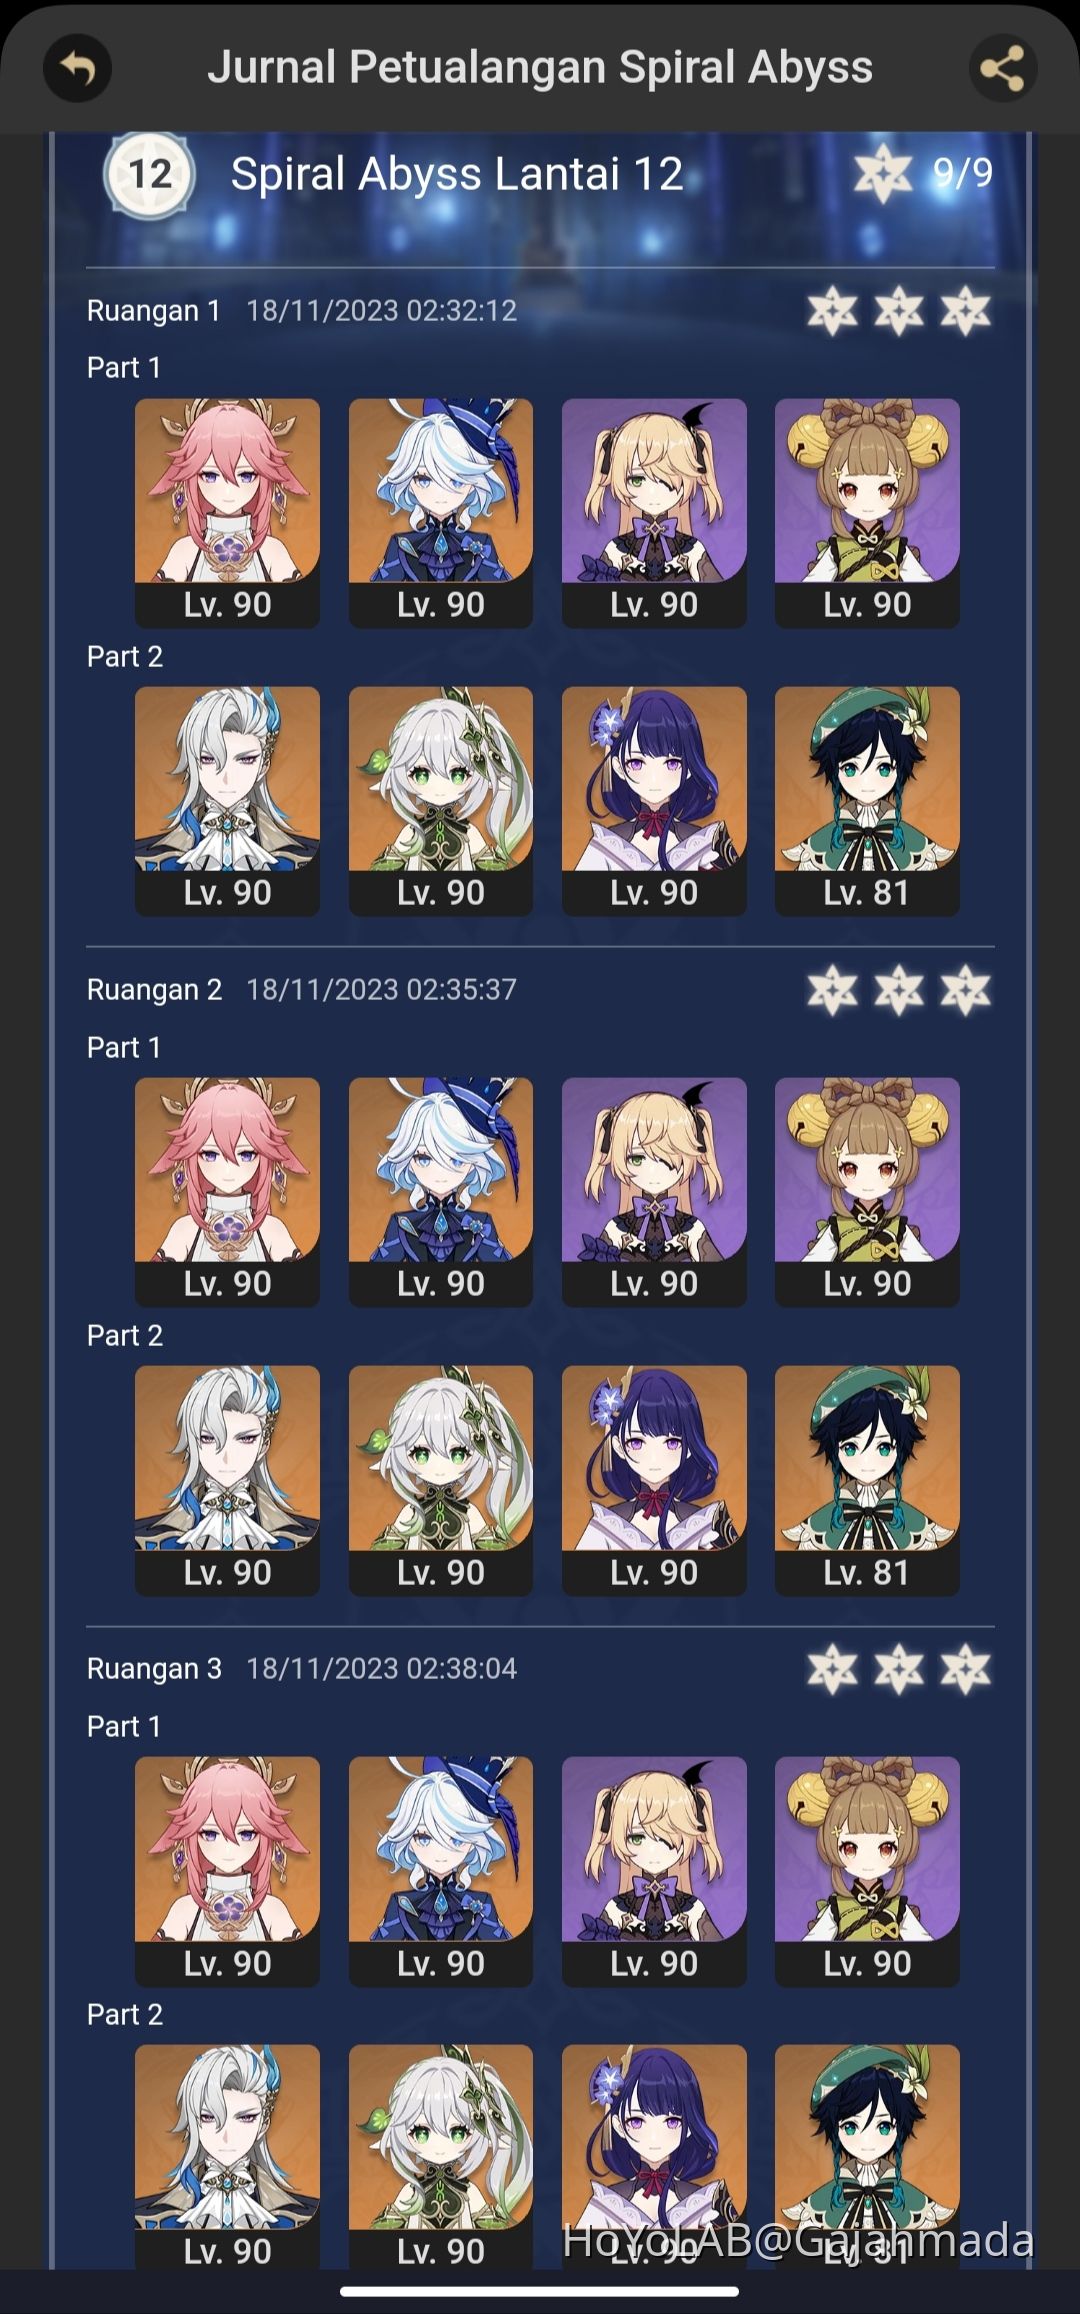Screen dimensions: 1080x2314
Task: Tap the floor 12 badge icon
Action: tap(150, 175)
